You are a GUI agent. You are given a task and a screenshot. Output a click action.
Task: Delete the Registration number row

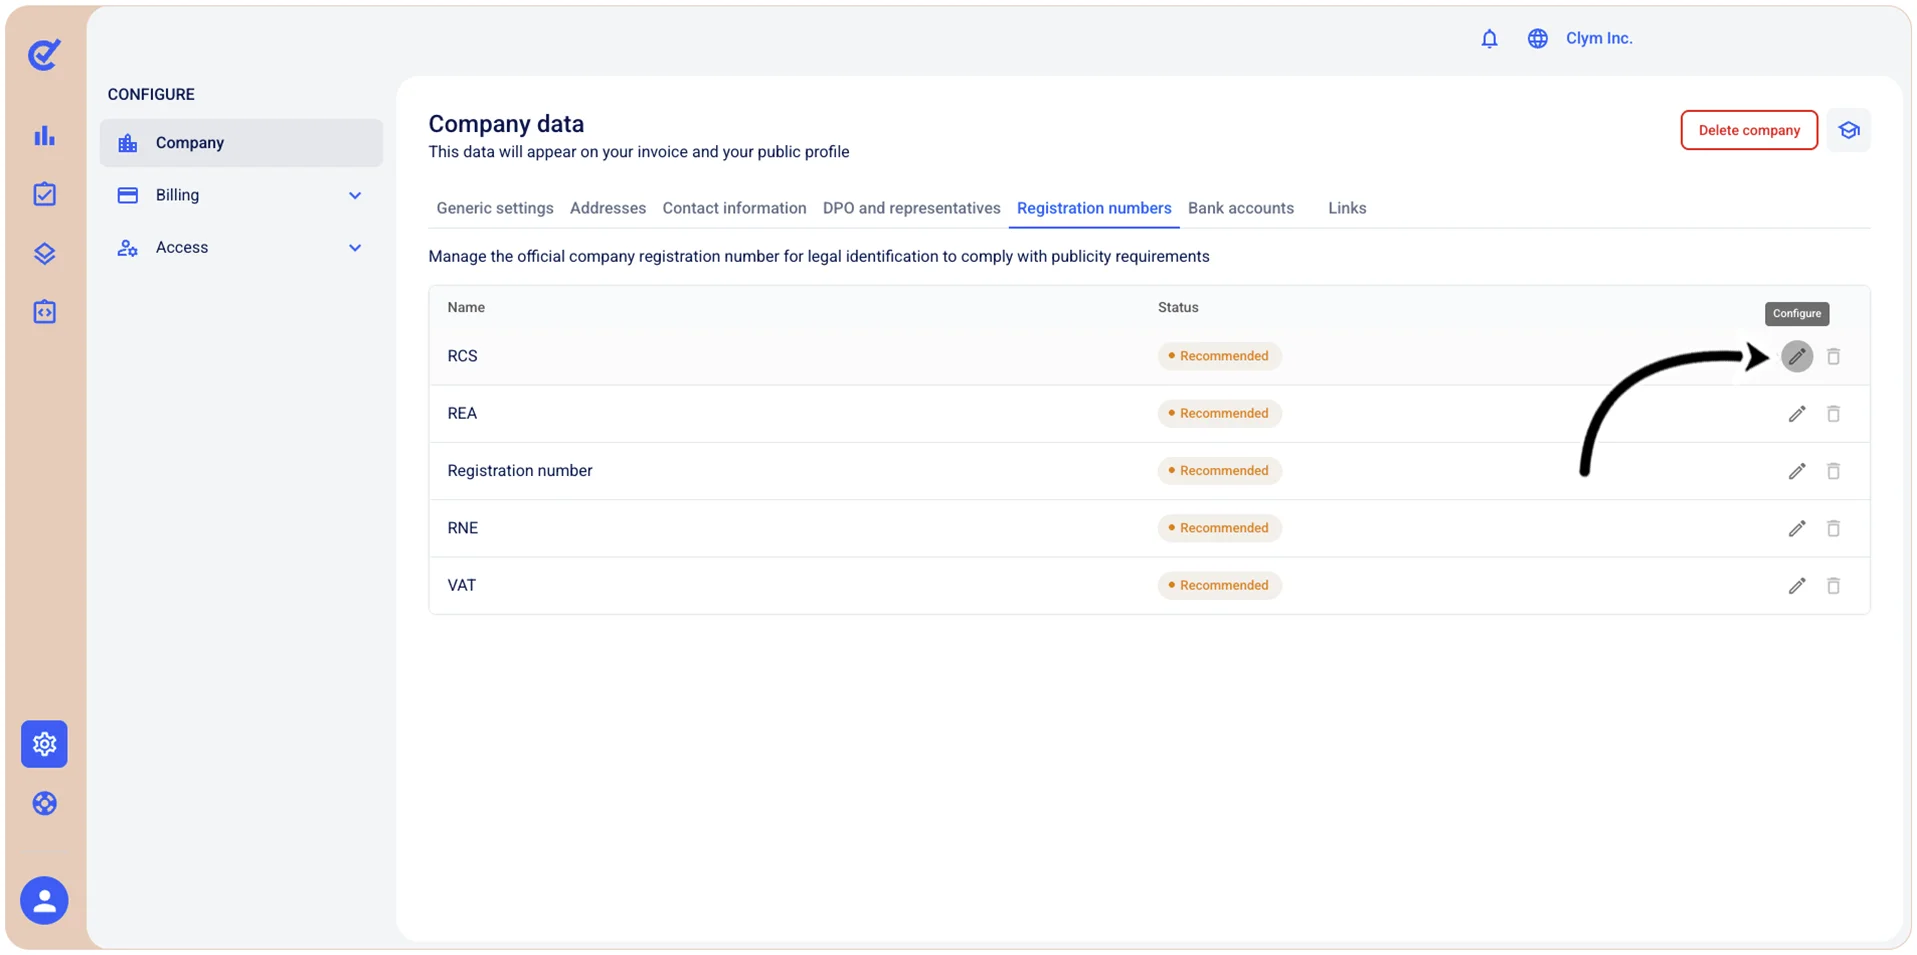pos(1833,471)
